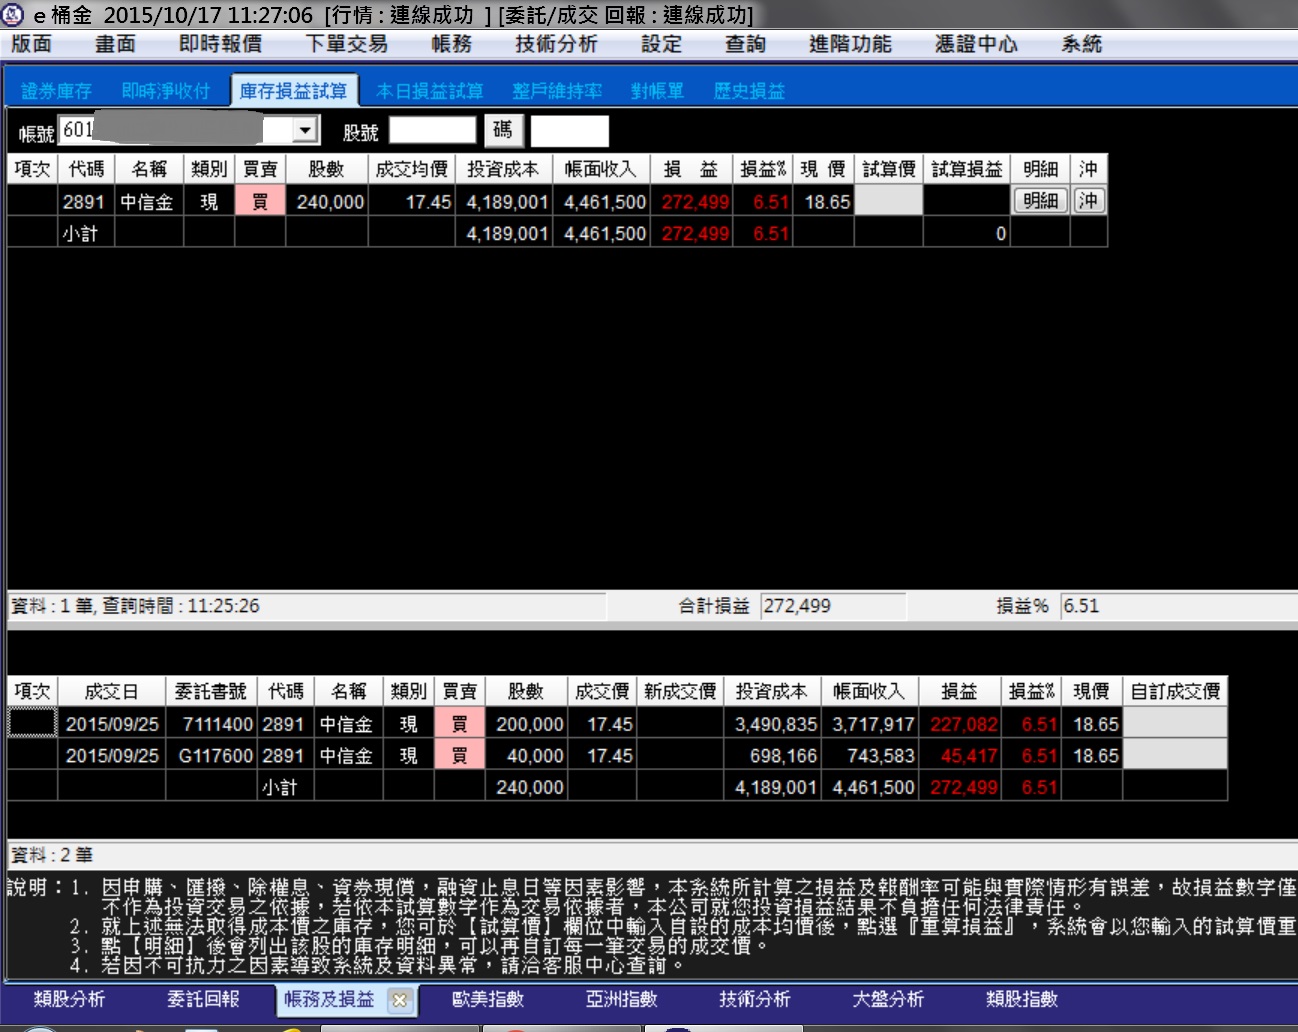Click the 沖 button in the 中信金 row
Image resolution: width=1298 pixels, height=1032 pixels.
(1088, 201)
